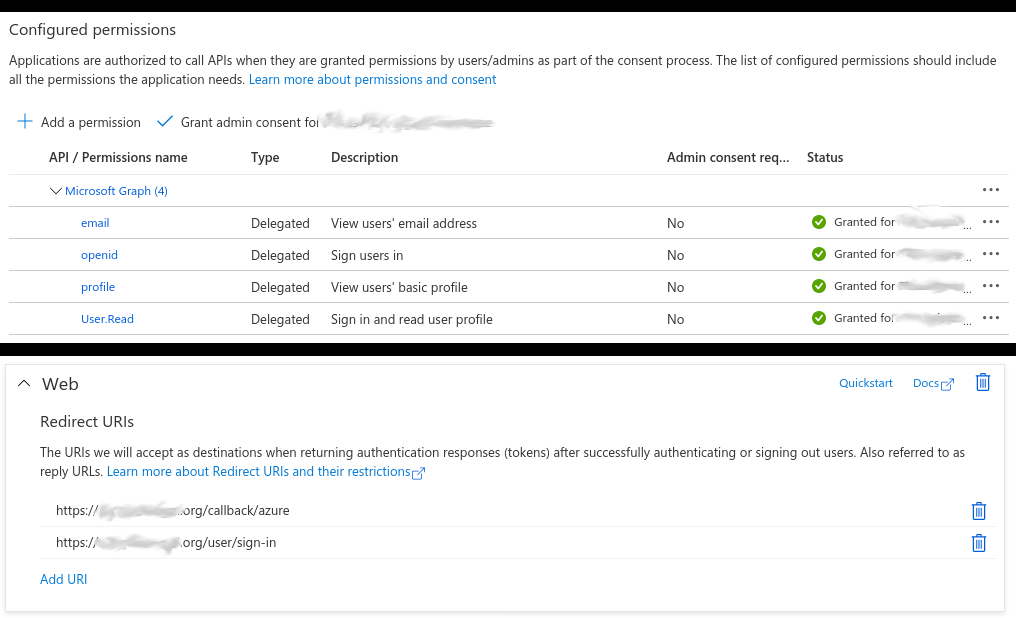Click the API / Permissions name column header

118,157
